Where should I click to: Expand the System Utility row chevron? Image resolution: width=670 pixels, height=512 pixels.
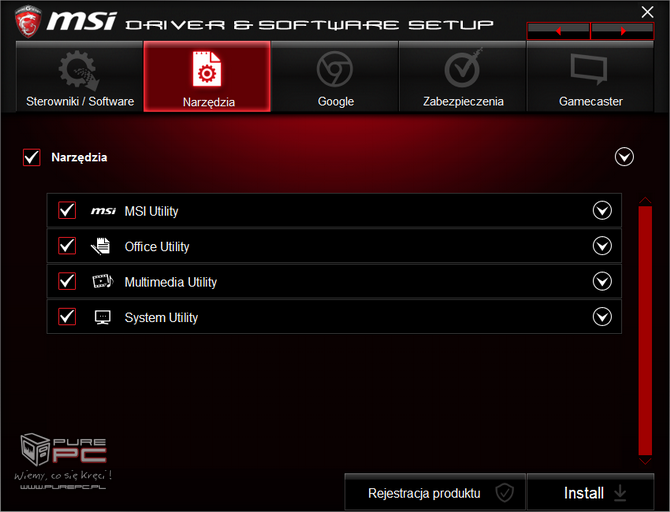(602, 317)
